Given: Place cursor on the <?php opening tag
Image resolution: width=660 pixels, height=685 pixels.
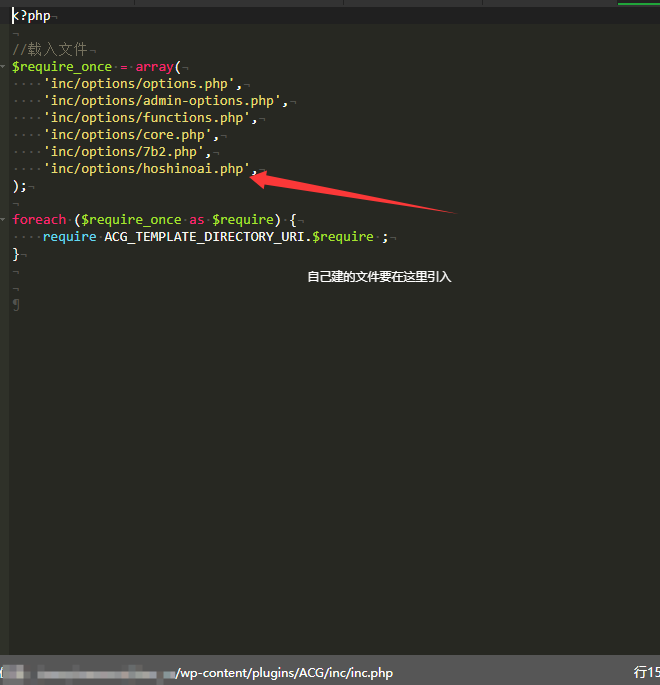Looking at the screenshot, I should (x=32, y=16).
